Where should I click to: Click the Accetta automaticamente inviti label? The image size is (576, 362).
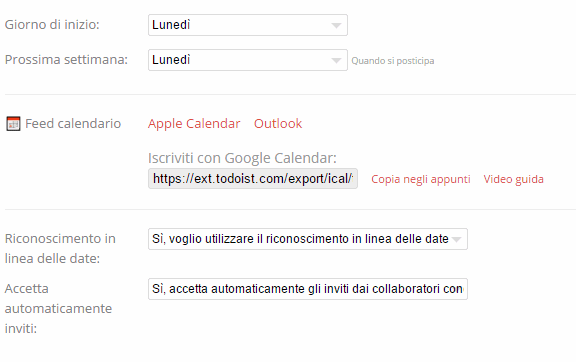(58, 308)
